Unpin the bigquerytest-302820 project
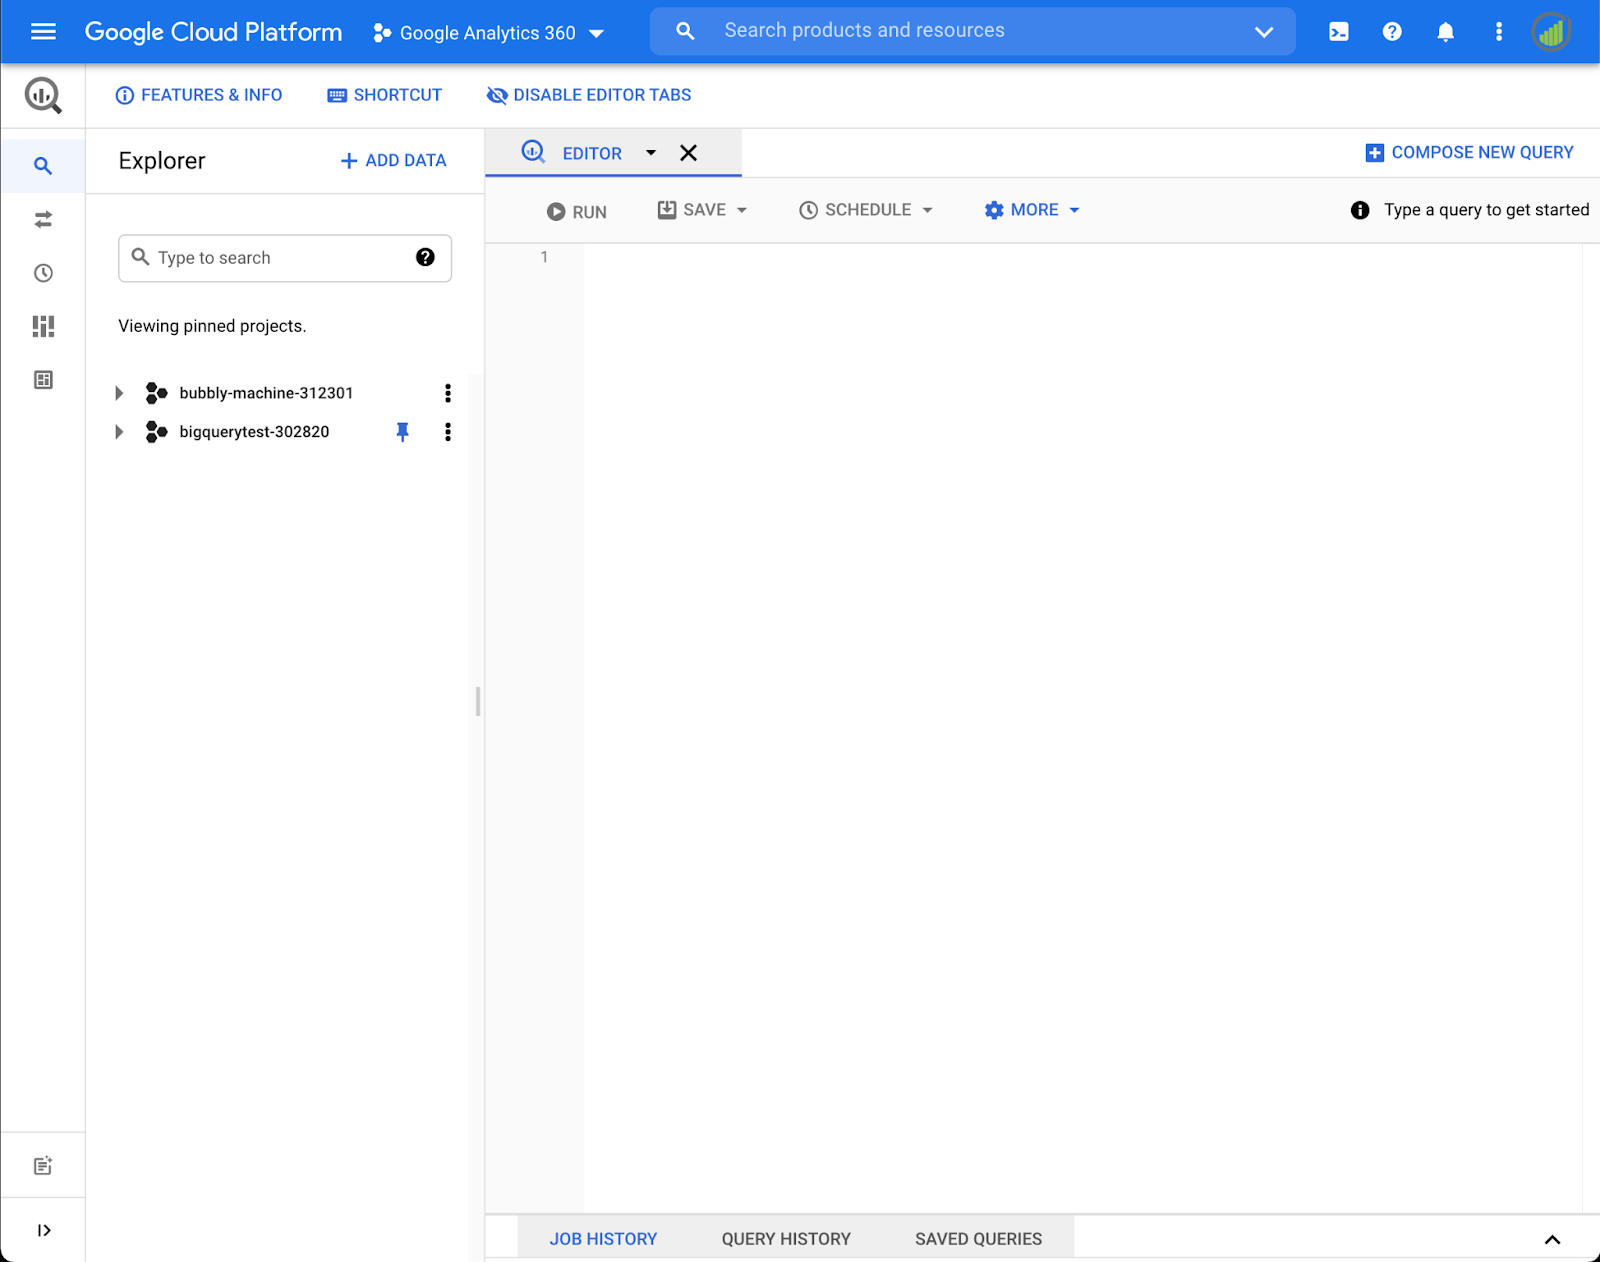The width and height of the screenshot is (1600, 1262). pos(402,432)
